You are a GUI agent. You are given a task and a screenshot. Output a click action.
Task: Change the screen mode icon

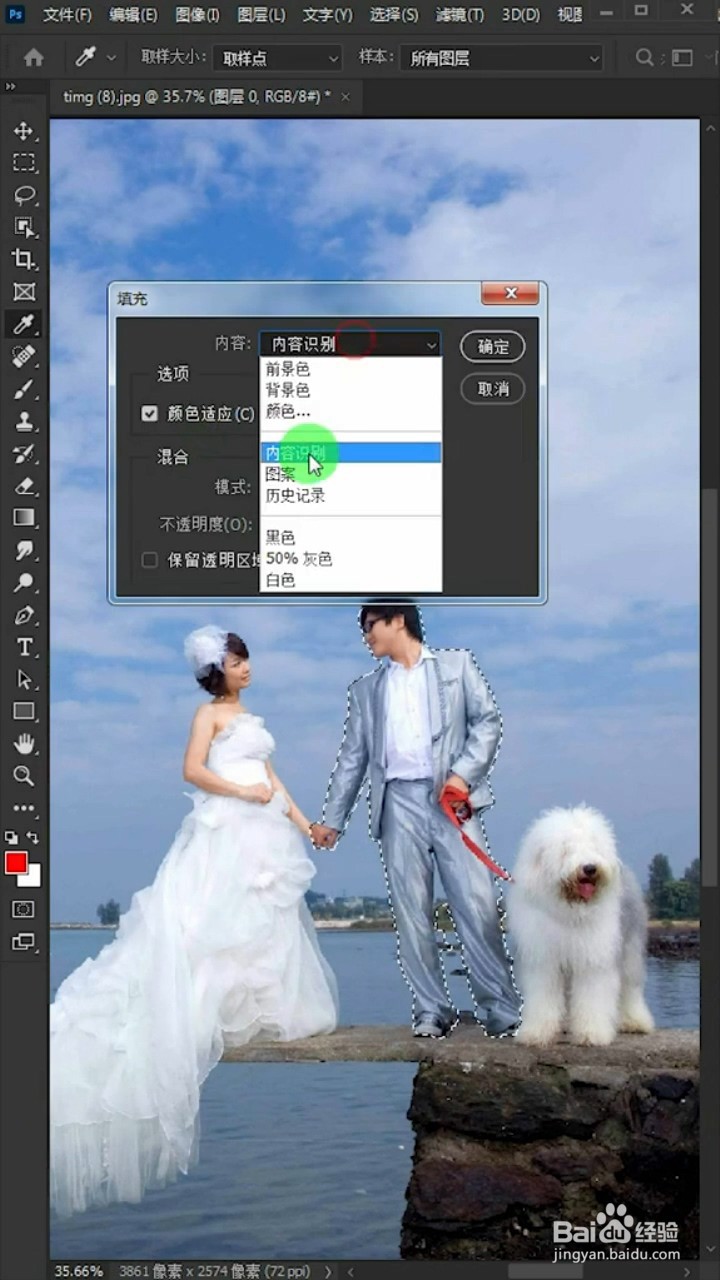(x=23, y=941)
